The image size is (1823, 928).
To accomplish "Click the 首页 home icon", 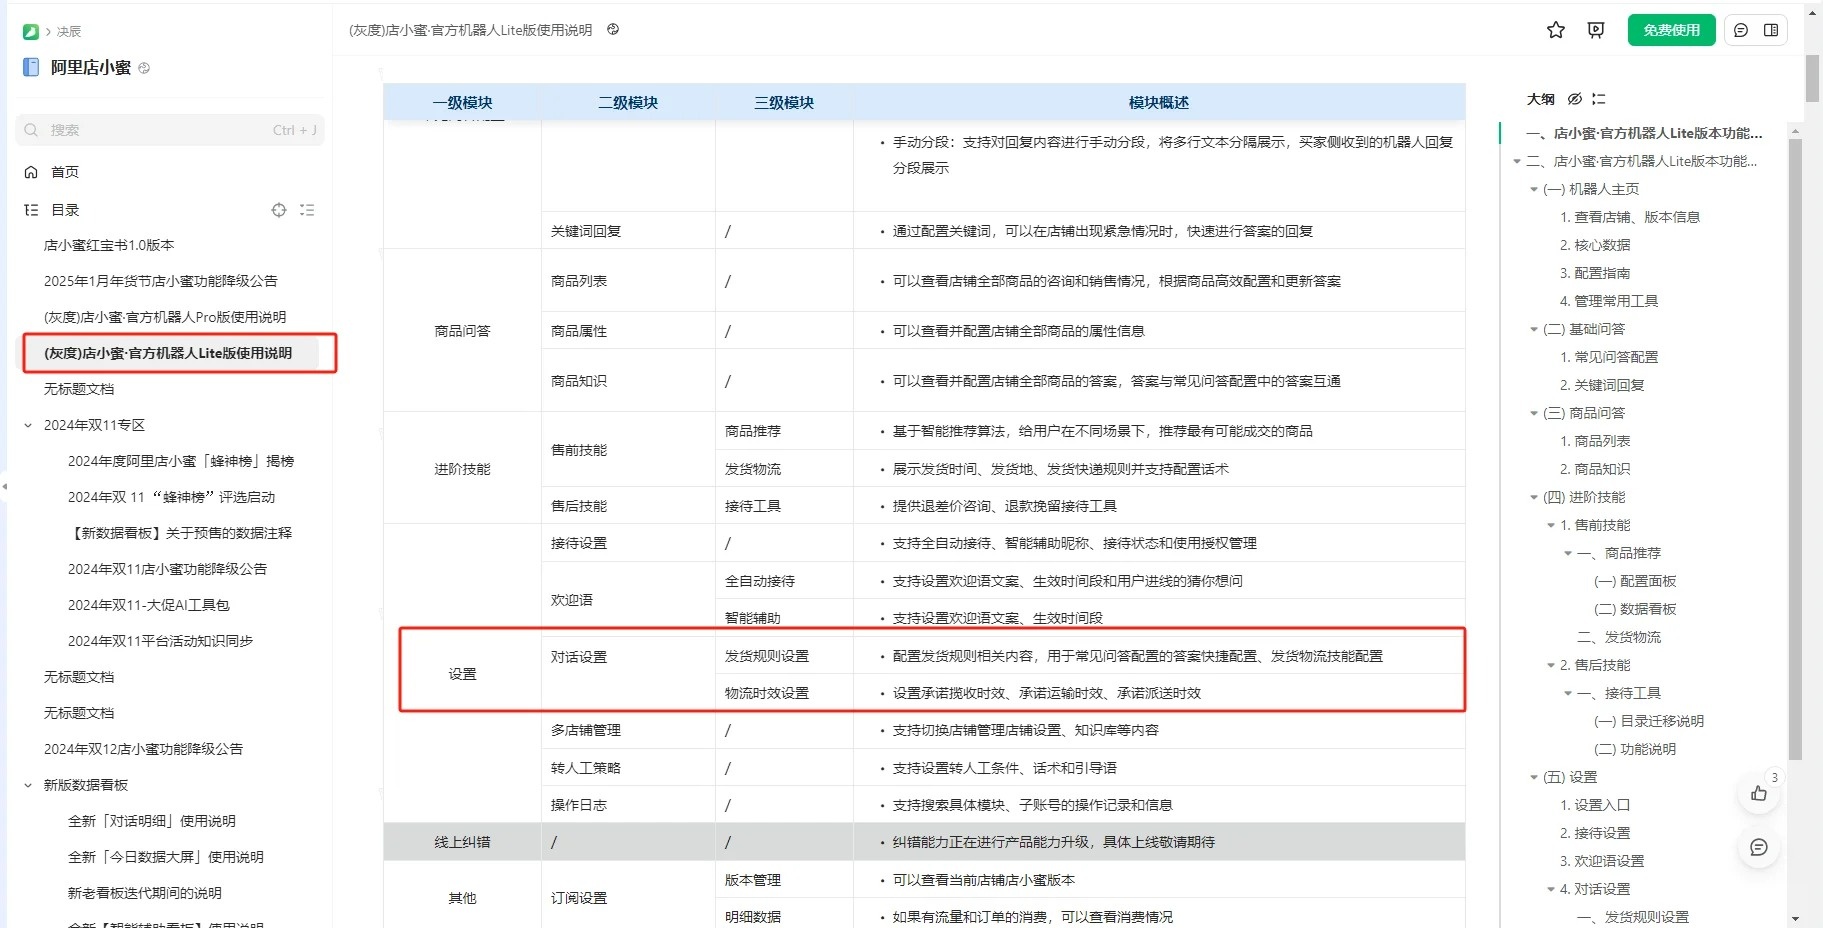I will click(x=31, y=172).
